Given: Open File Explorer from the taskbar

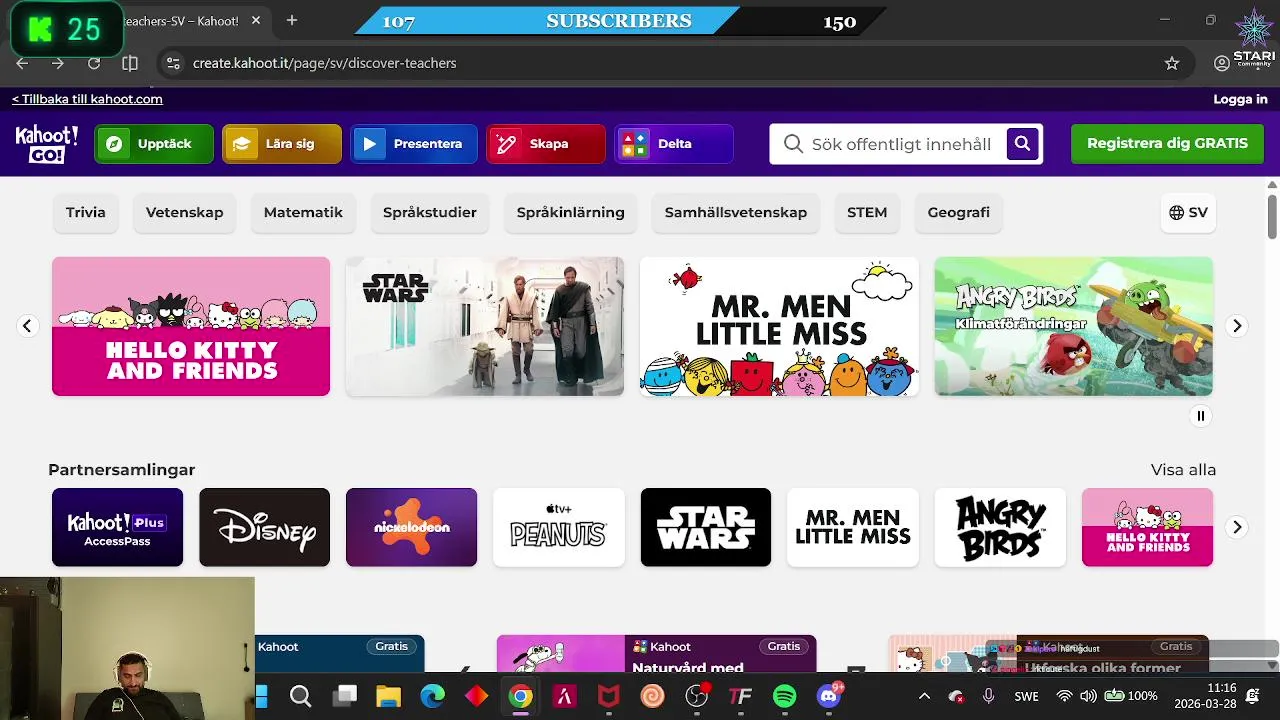Looking at the screenshot, I should [x=388, y=696].
